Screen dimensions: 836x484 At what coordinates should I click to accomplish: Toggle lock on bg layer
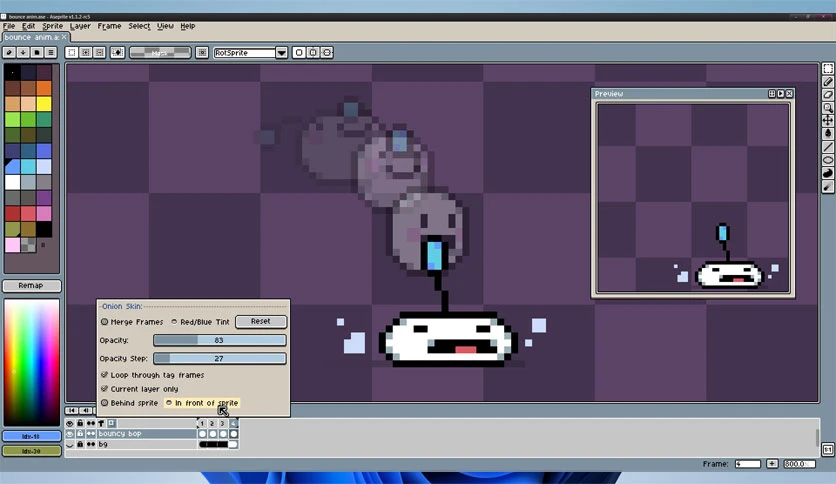pyautogui.click(x=80, y=445)
